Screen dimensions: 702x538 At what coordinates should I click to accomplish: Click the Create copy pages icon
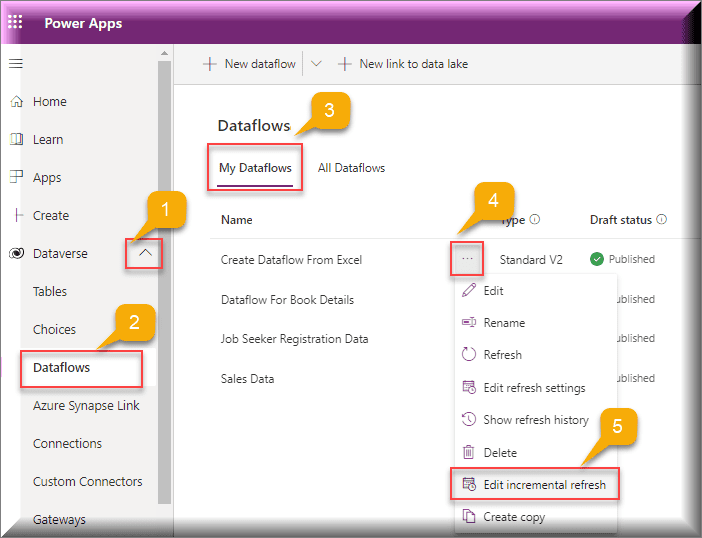point(468,516)
